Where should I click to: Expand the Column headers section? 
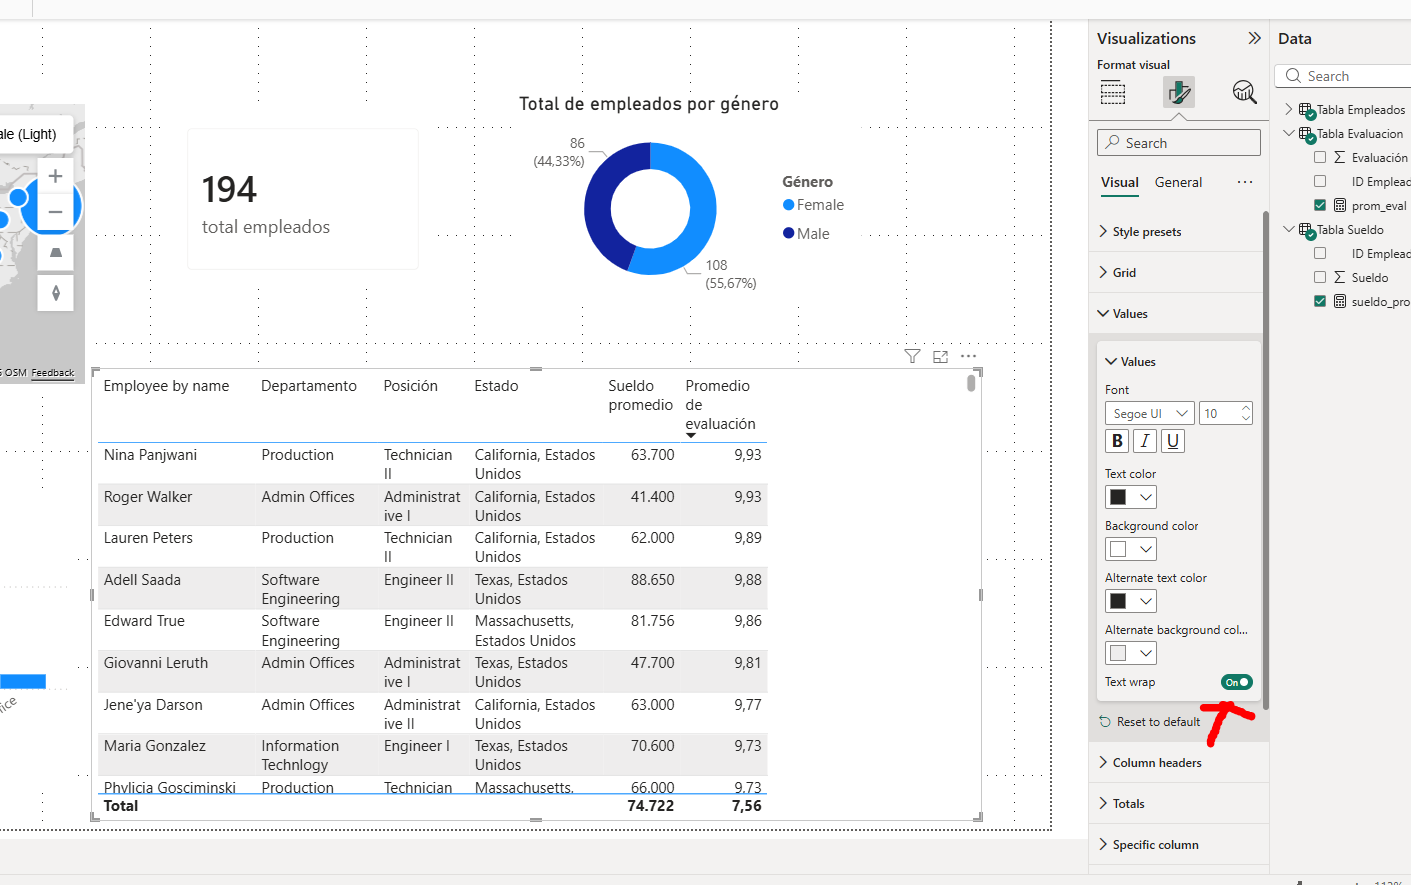pyautogui.click(x=1157, y=763)
